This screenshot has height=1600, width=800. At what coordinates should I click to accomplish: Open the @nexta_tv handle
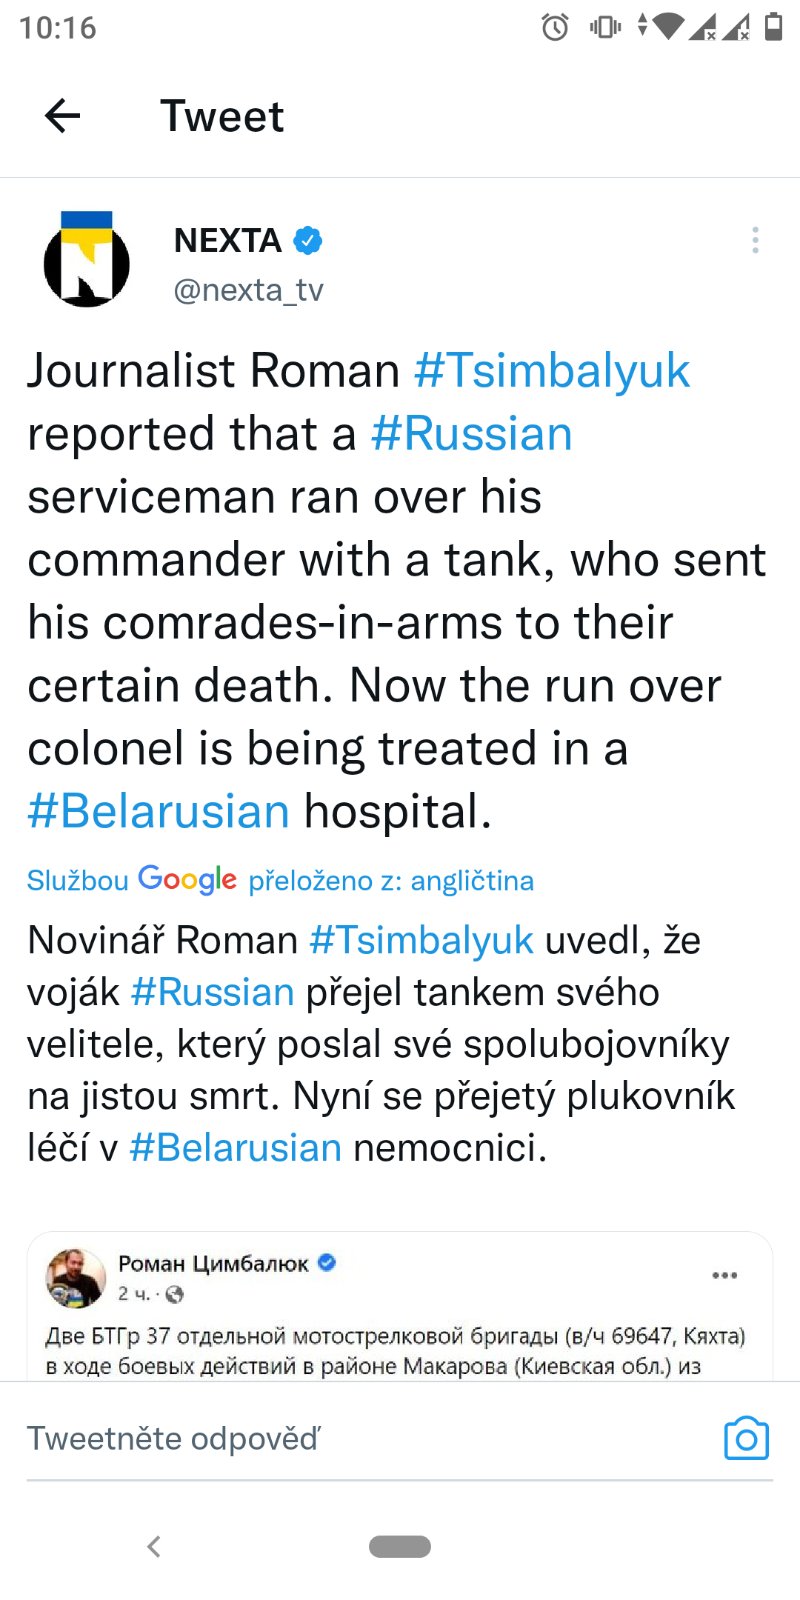248,290
